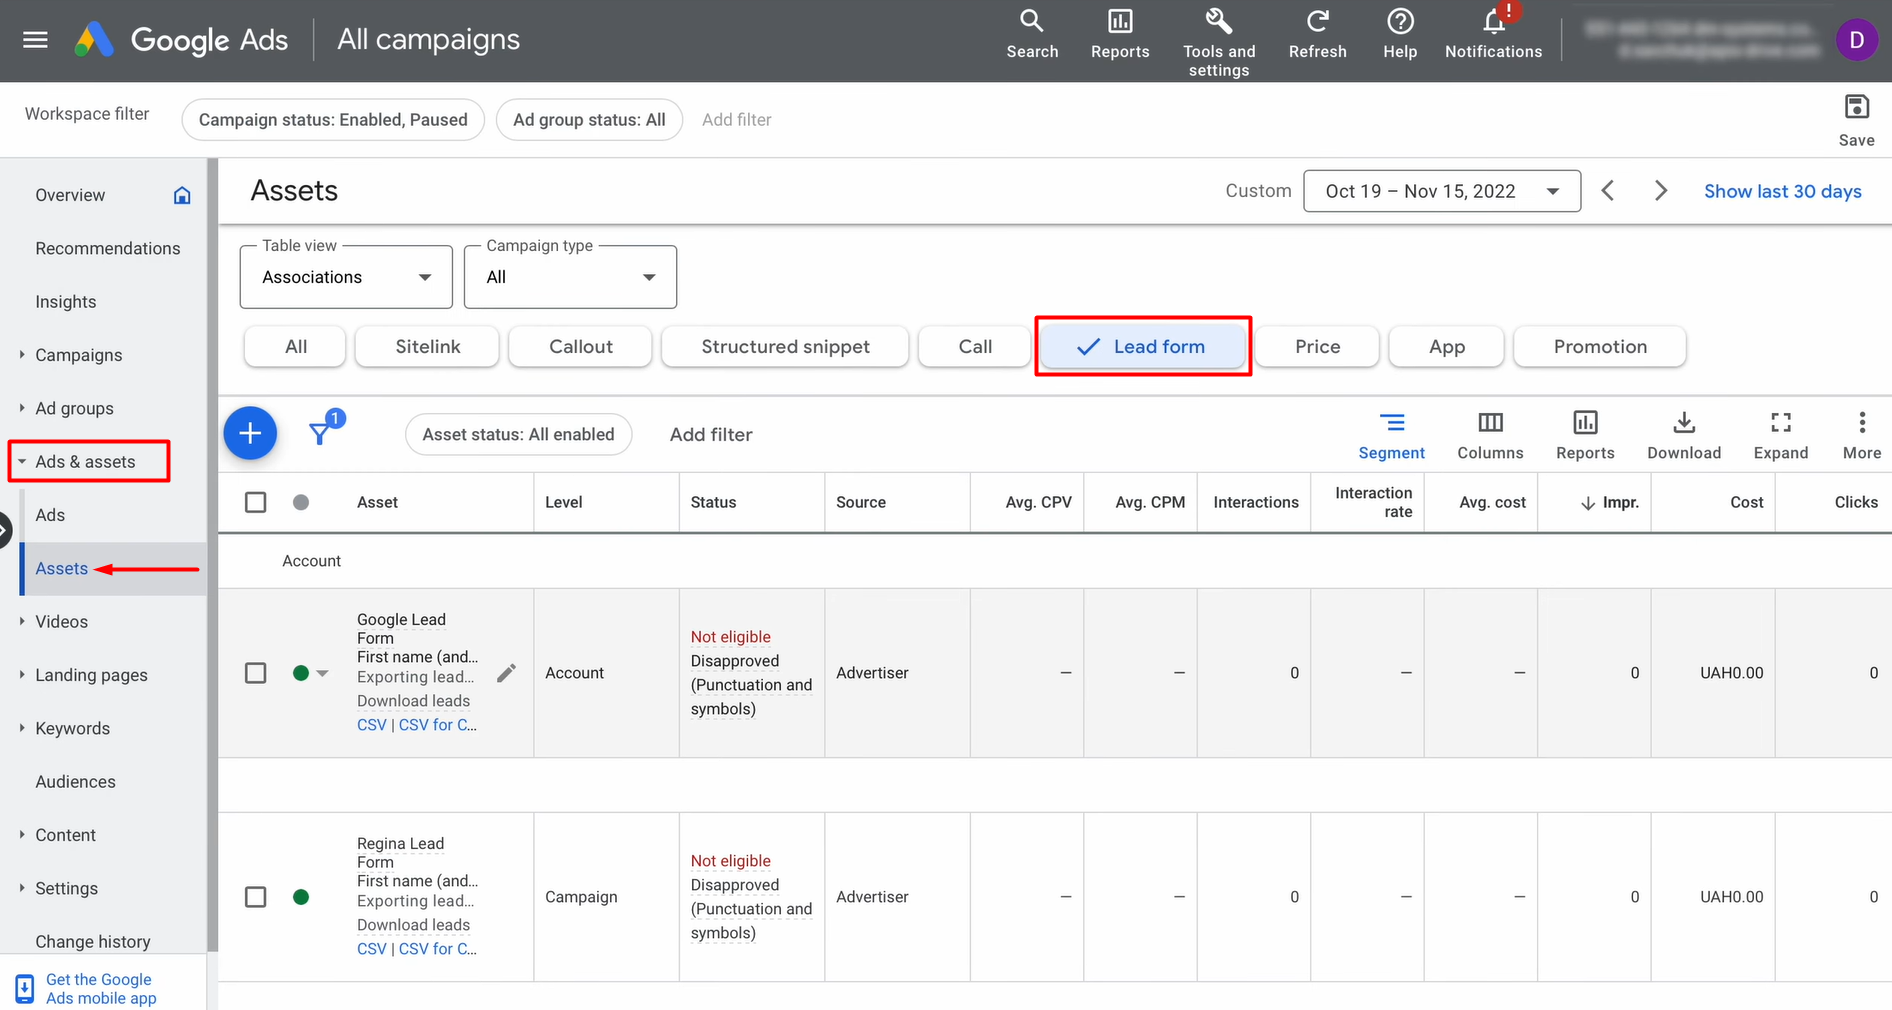
Task: Click the Download table icon
Action: (1683, 423)
